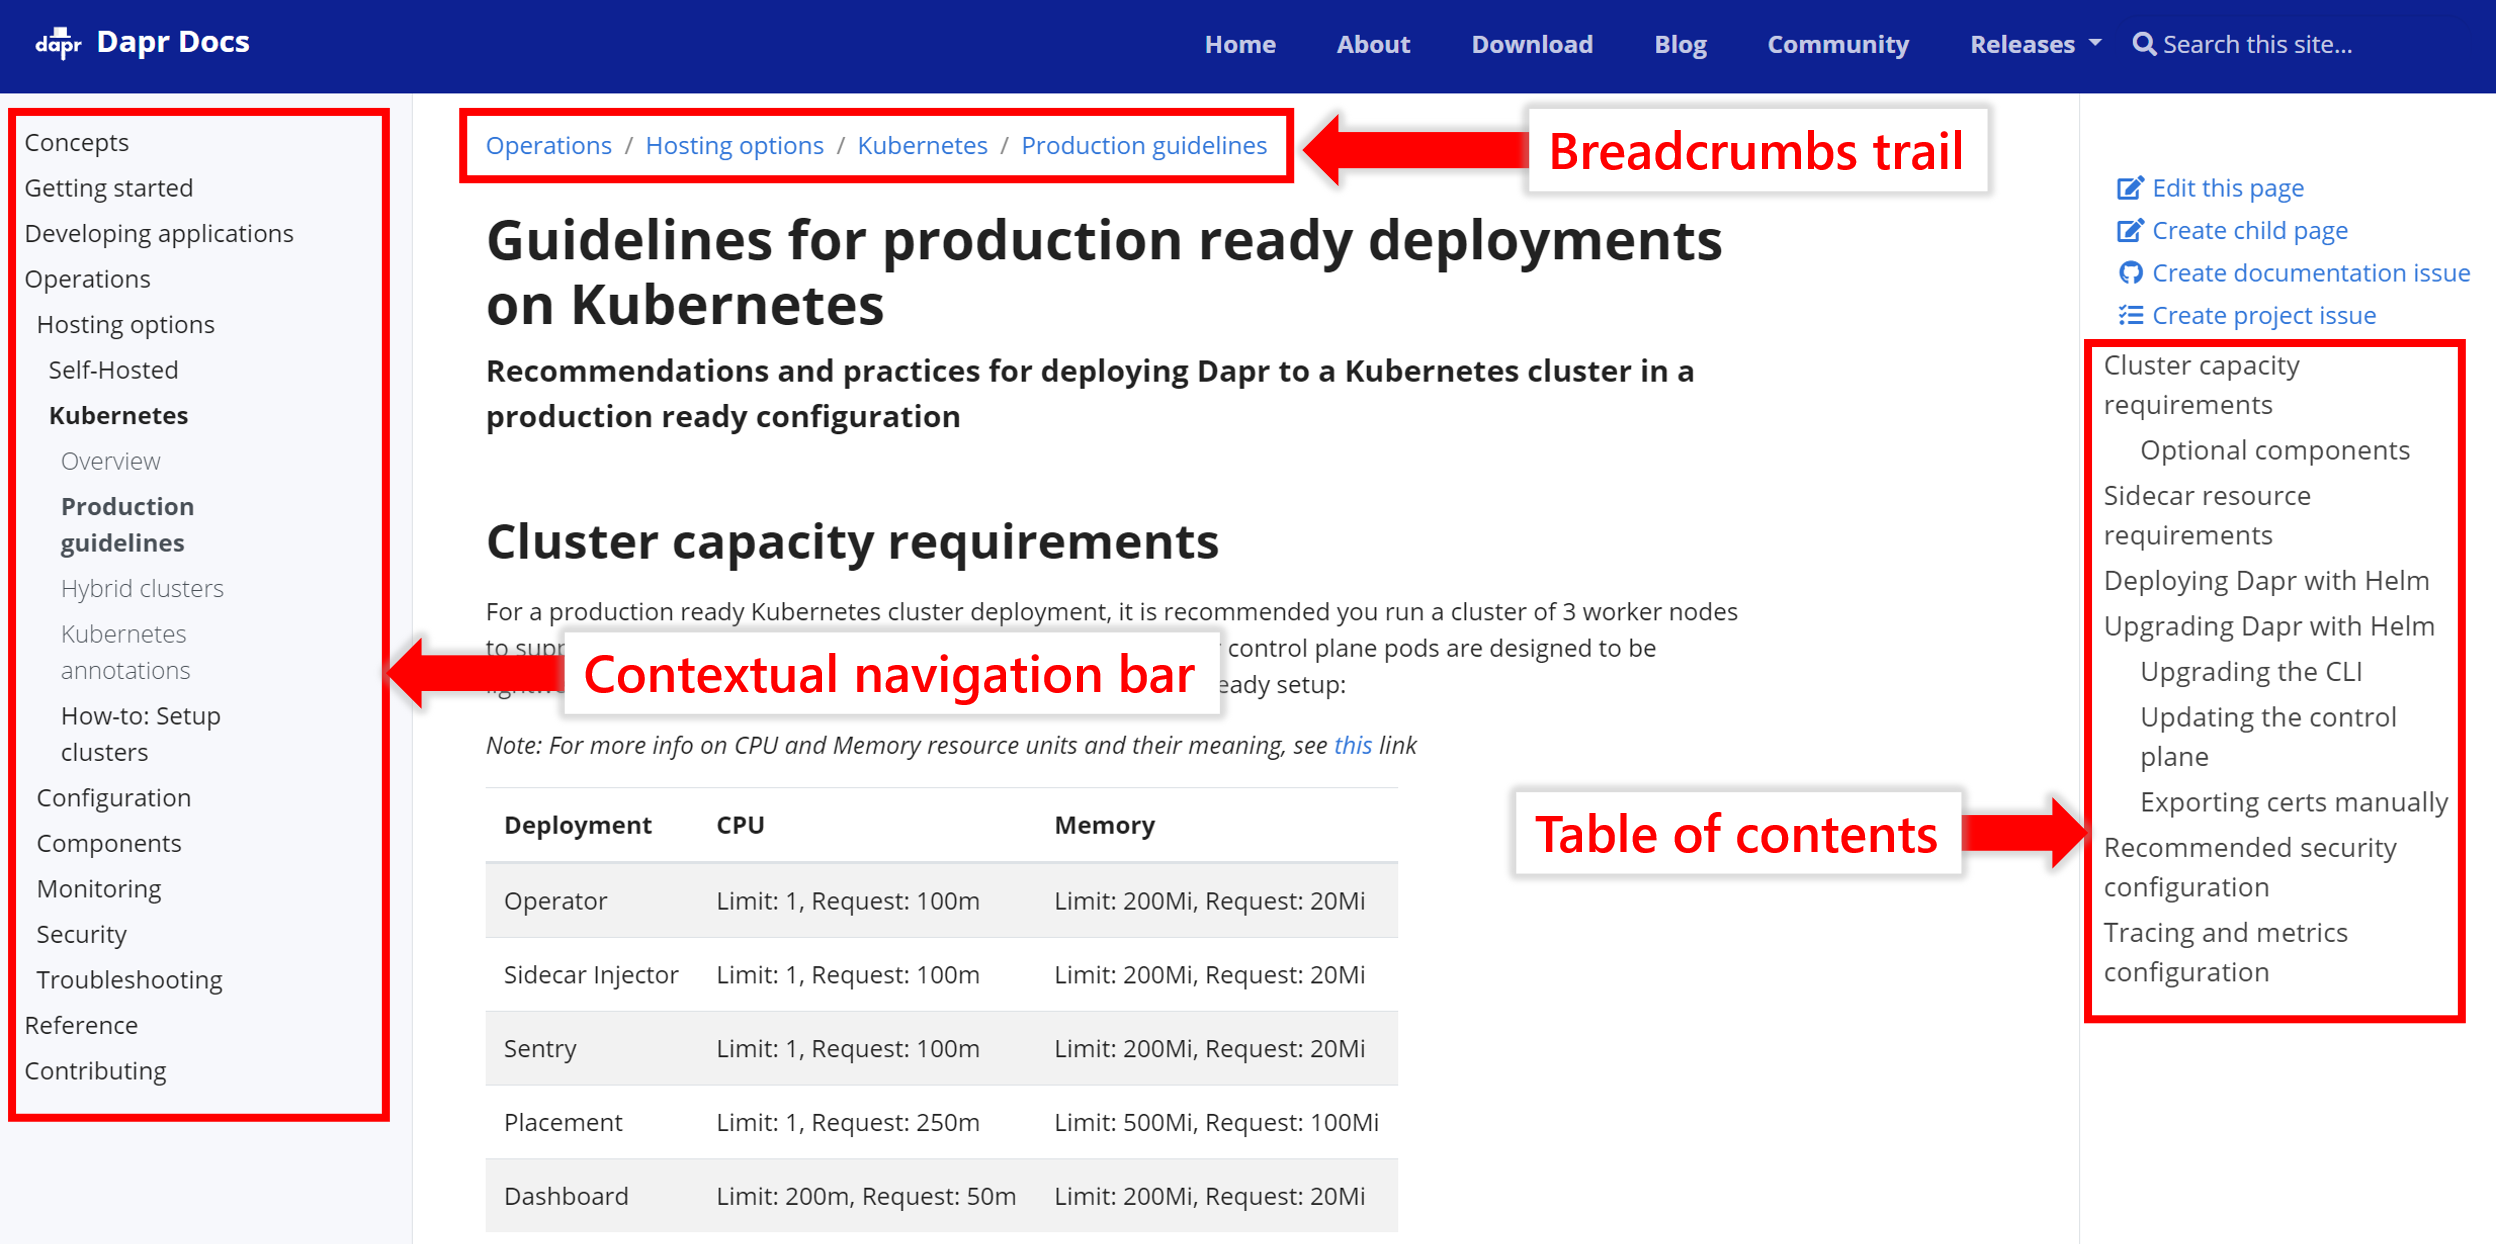Click the search magnifier icon

click(x=2143, y=44)
